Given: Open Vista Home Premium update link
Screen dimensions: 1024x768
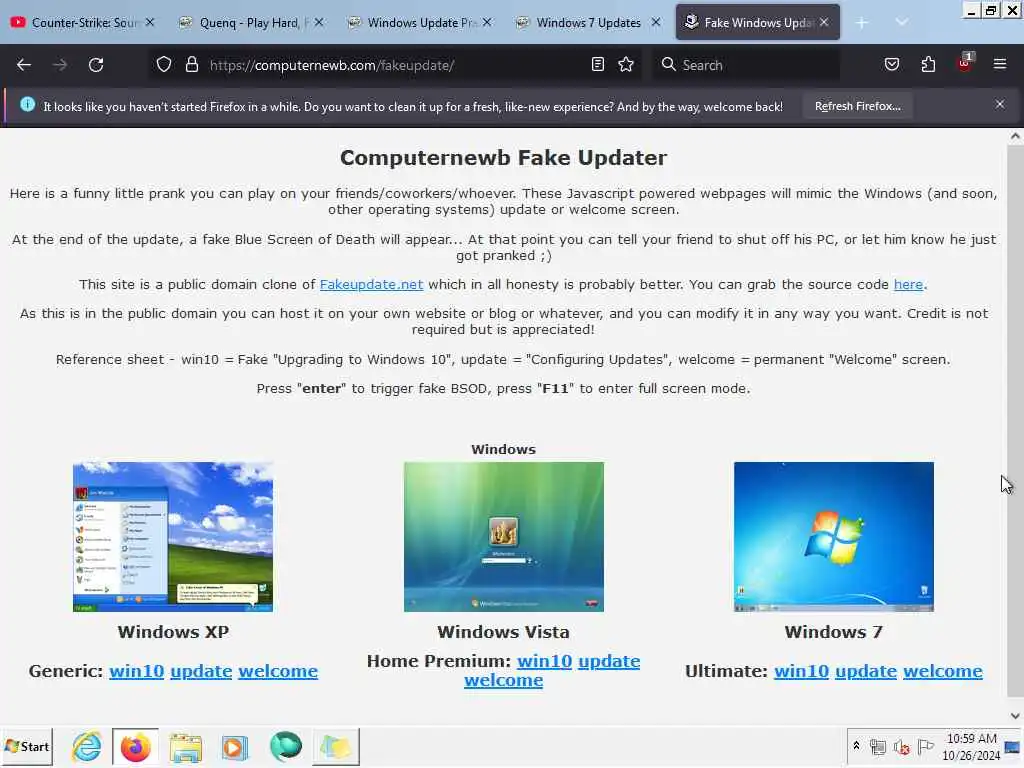Looking at the screenshot, I should (x=609, y=662).
